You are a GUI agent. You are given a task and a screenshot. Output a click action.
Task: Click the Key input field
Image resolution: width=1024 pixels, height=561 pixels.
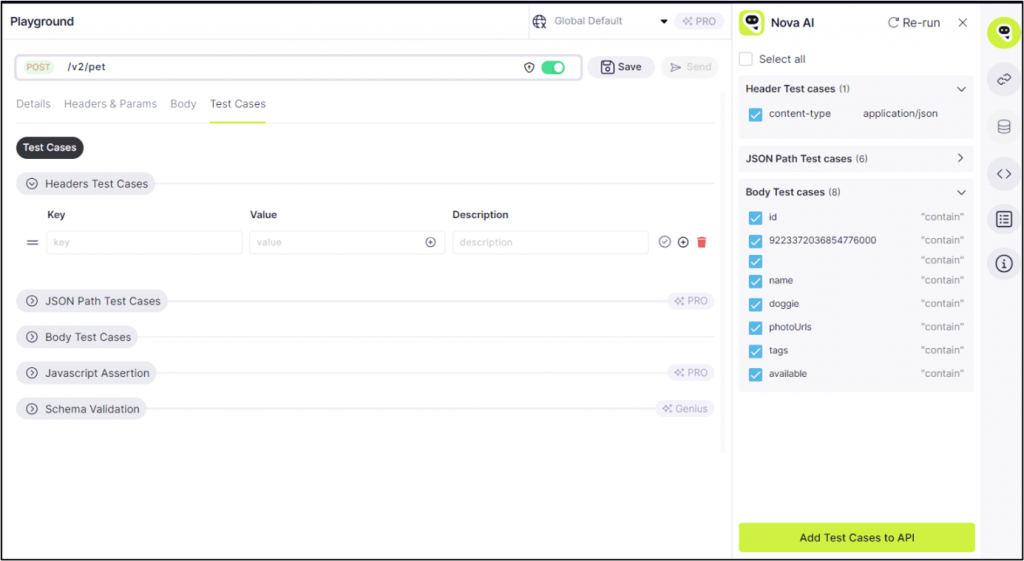click(x=144, y=242)
